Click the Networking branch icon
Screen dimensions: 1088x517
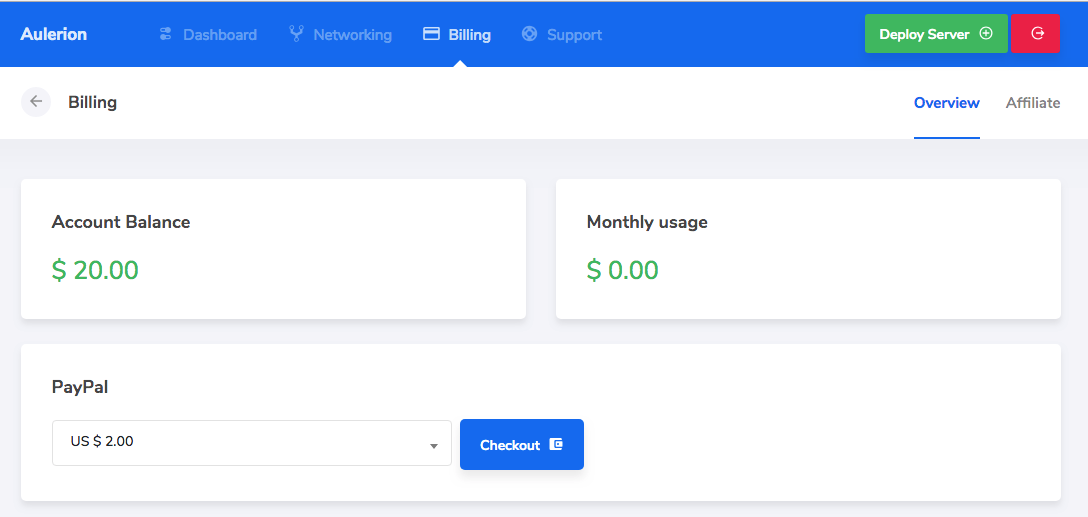point(296,34)
